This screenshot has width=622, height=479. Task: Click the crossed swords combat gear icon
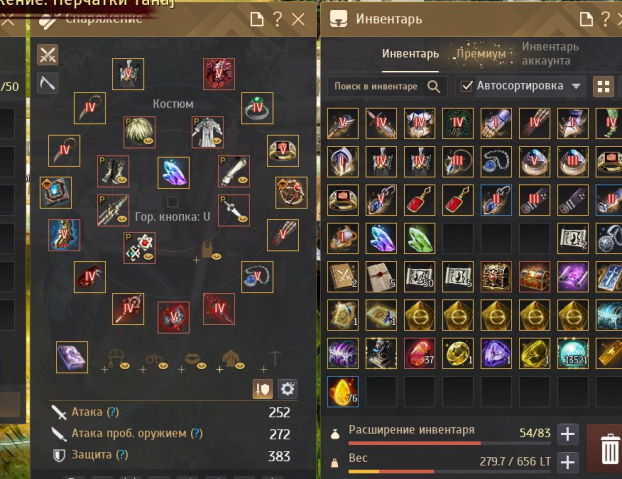tap(48, 54)
